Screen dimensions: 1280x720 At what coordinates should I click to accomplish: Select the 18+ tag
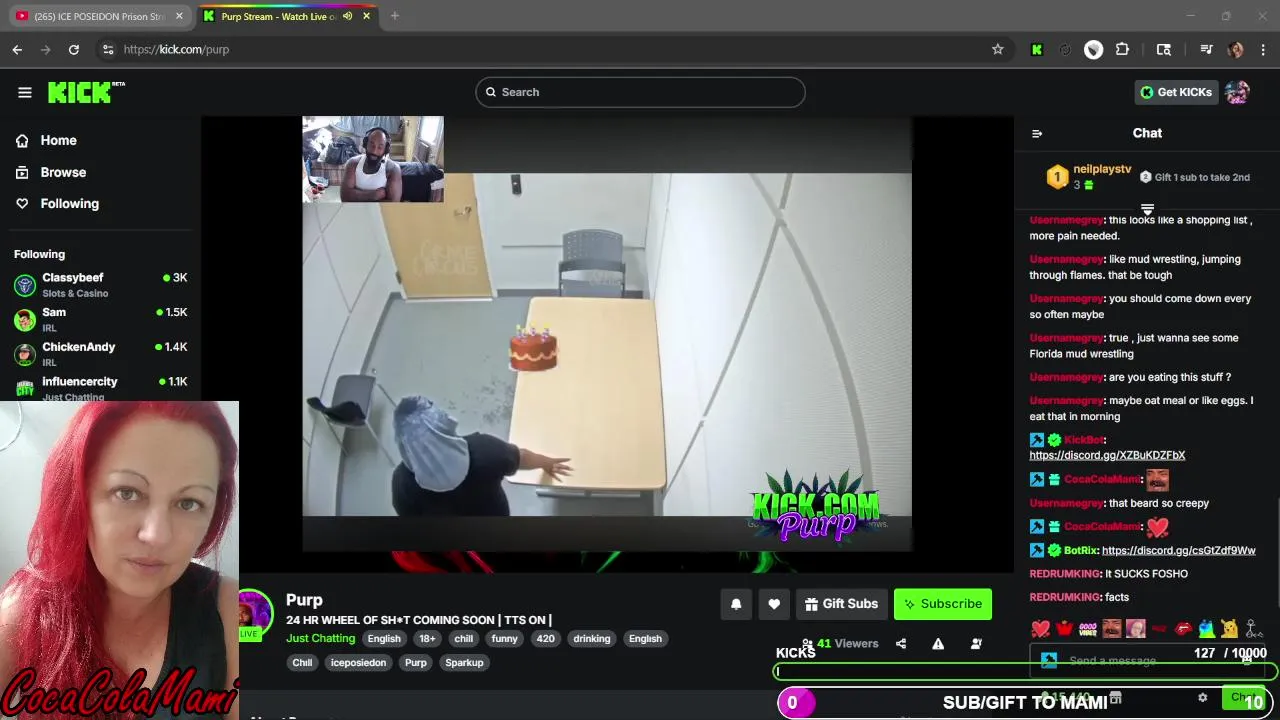pyautogui.click(x=427, y=639)
